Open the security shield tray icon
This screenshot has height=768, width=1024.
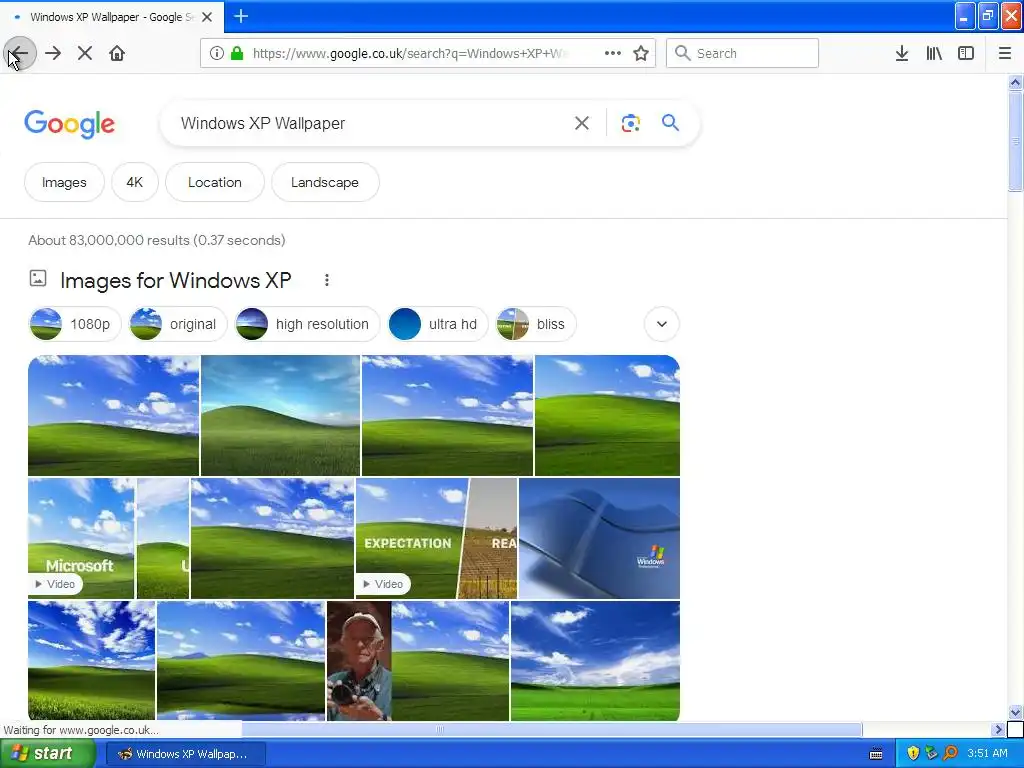(x=913, y=754)
